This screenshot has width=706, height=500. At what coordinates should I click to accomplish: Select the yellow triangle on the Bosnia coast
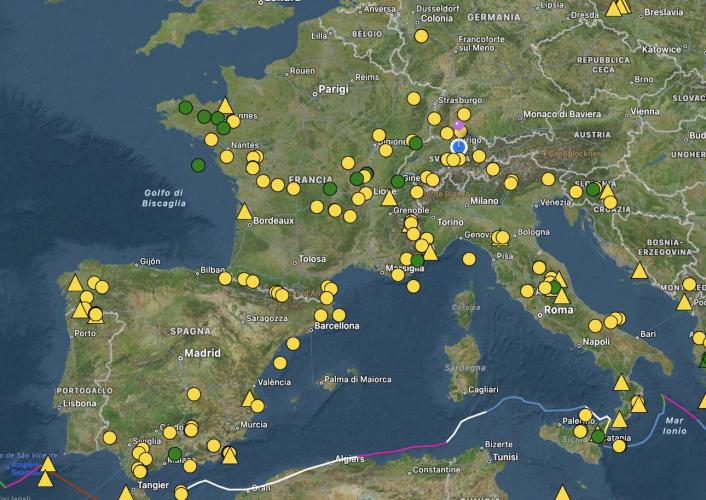[x=639, y=271]
